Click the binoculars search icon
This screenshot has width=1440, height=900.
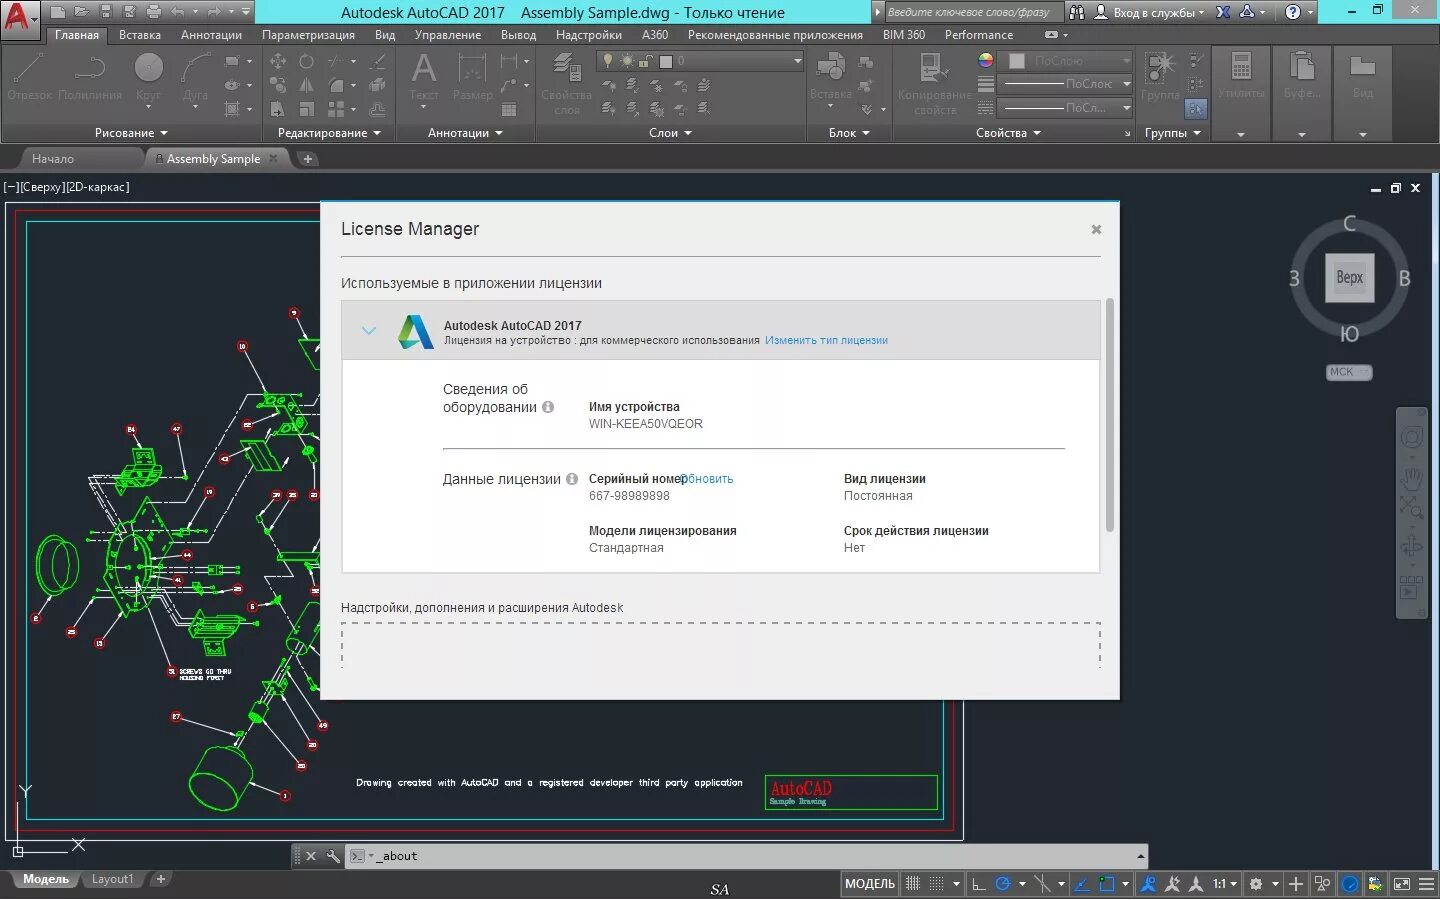pyautogui.click(x=1077, y=12)
